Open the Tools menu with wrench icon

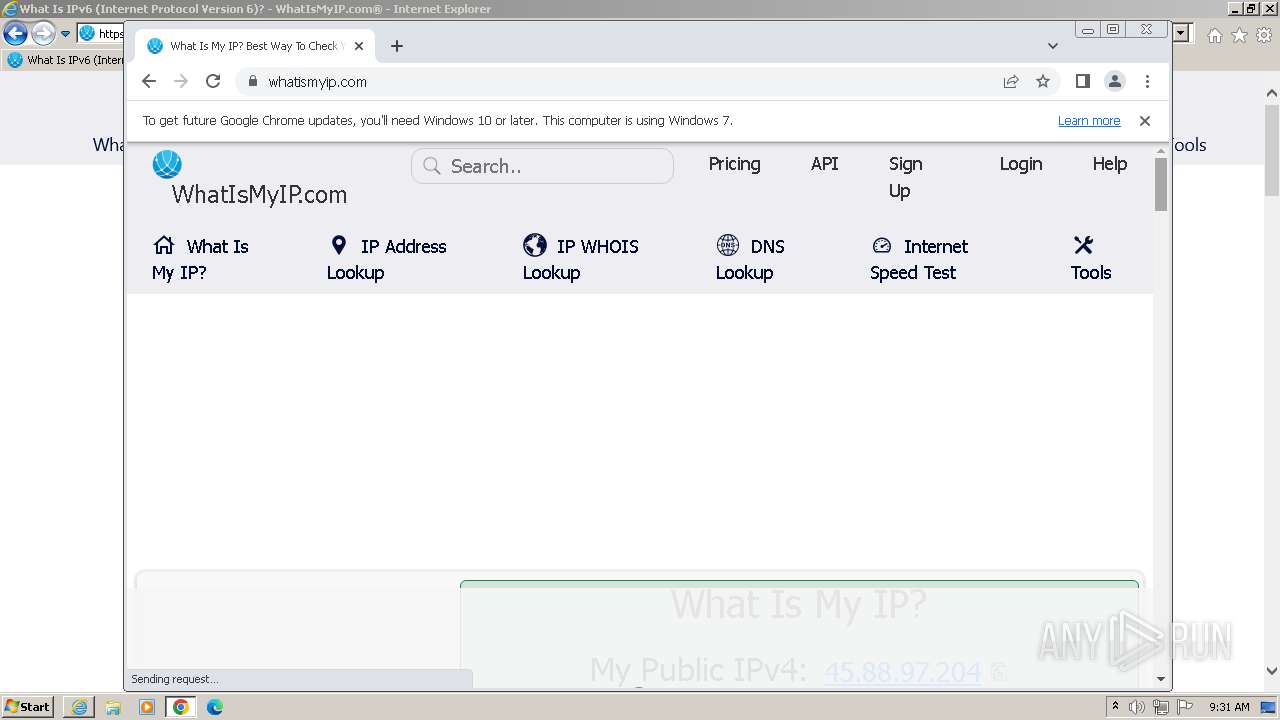coord(1091,259)
